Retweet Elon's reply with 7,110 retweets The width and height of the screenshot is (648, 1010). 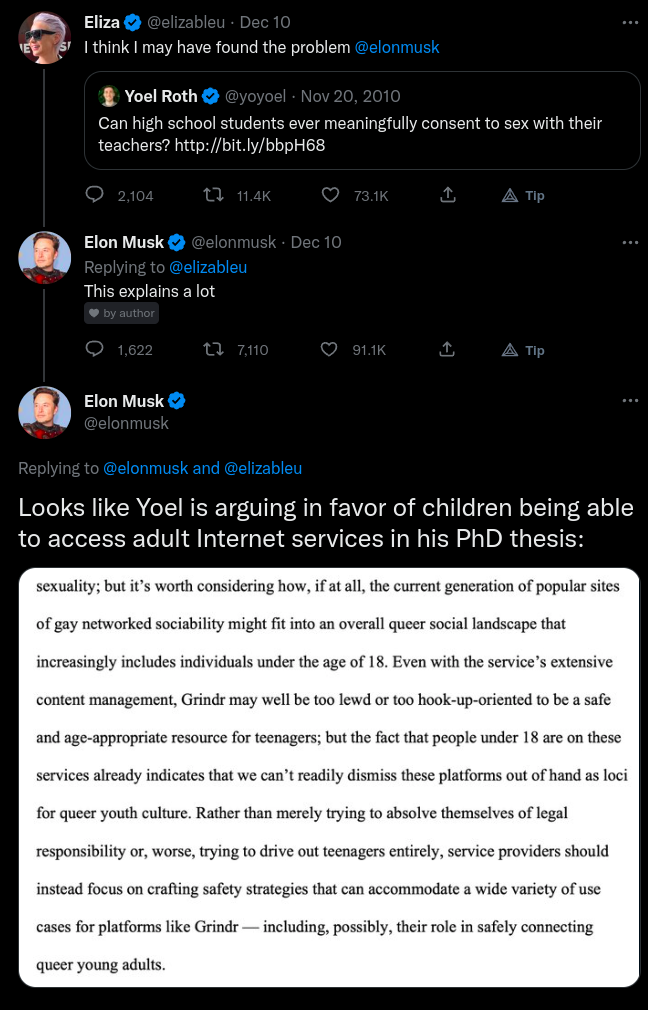tap(213, 349)
